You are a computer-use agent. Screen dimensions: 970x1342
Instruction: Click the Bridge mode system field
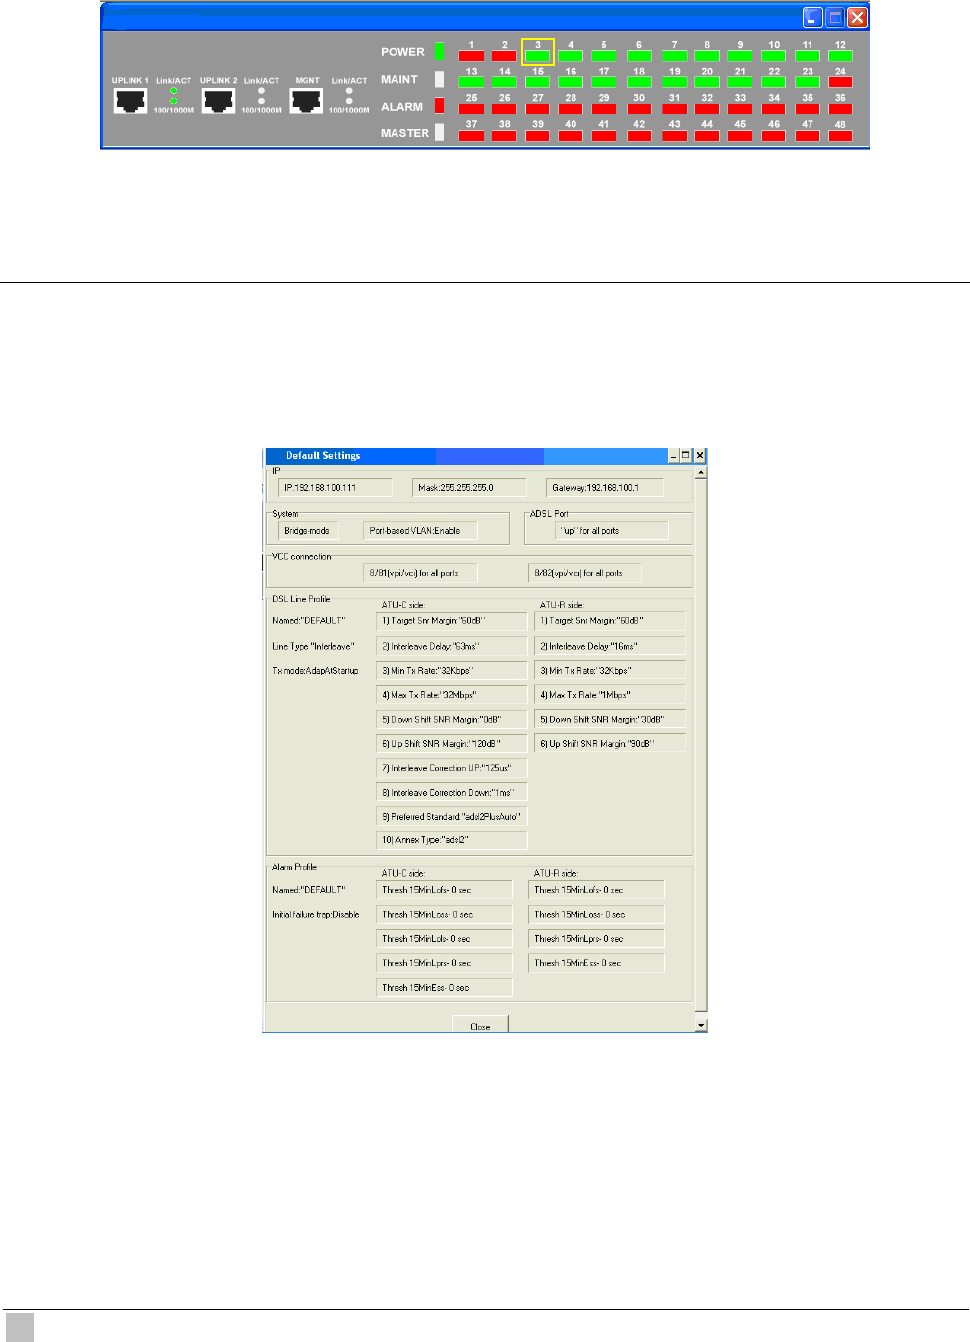(308, 531)
